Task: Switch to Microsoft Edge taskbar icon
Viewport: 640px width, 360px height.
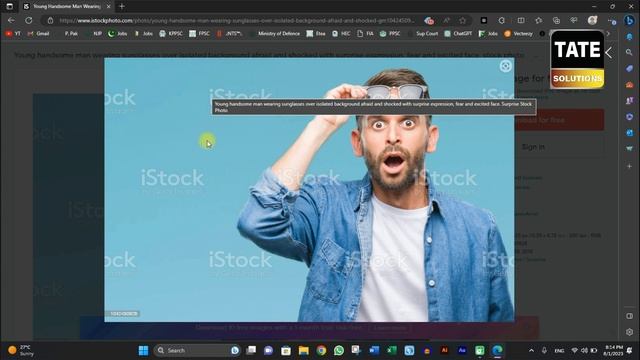Action: coord(497,350)
